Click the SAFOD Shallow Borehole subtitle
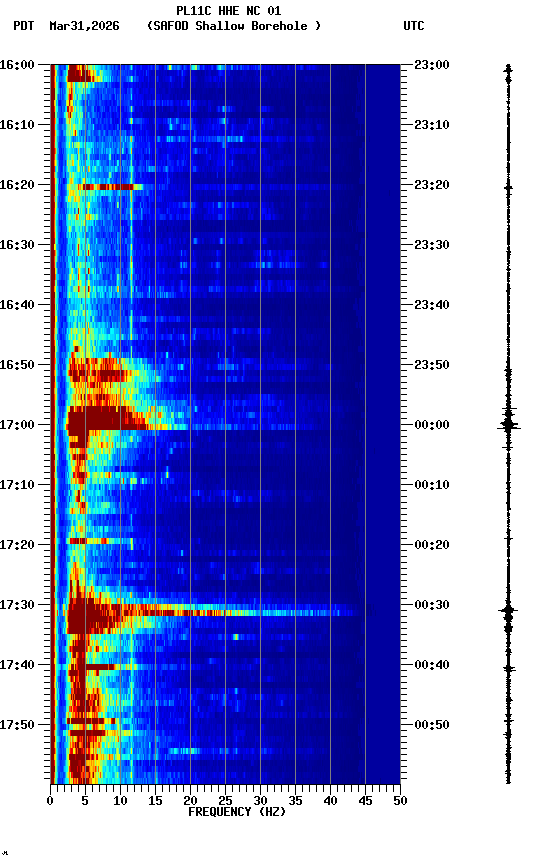This screenshot has width=552, height=864. [234, 26]
